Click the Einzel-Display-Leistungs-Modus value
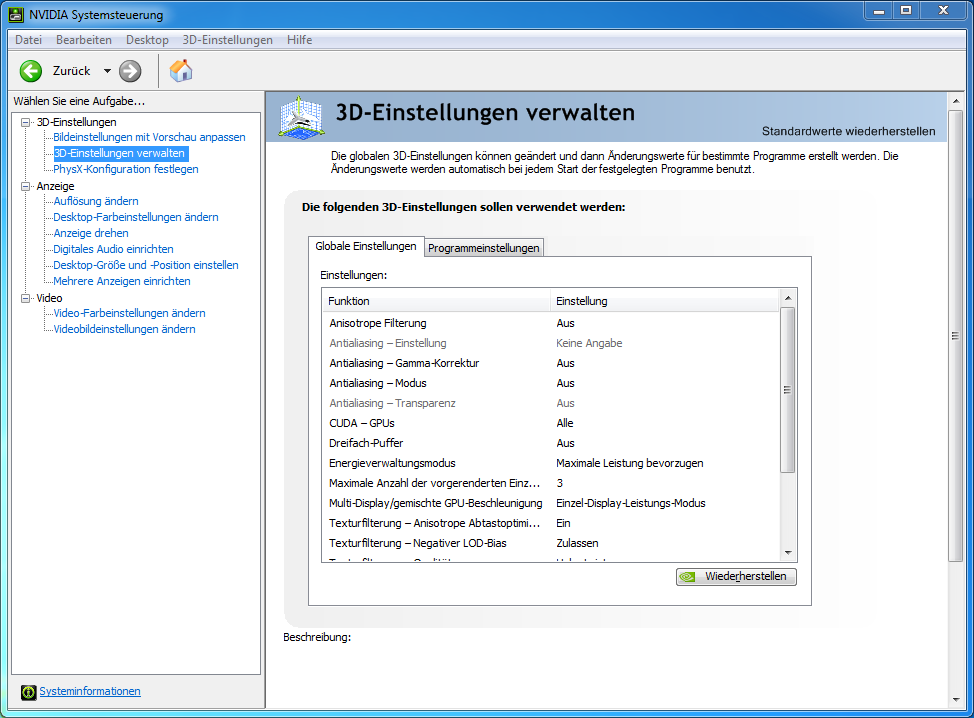Viewport: 974px width, 718px height. point(630,503)
